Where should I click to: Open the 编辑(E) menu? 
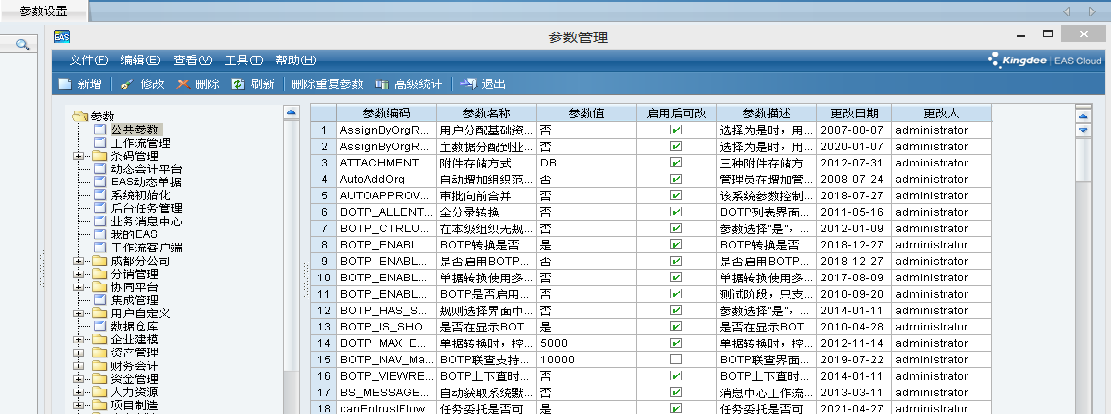click(140, 61)
